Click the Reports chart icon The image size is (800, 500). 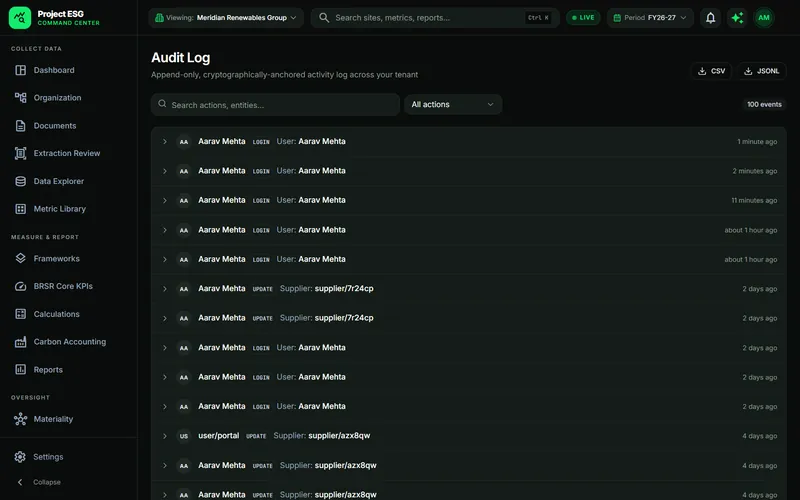[x=20, y=369]
